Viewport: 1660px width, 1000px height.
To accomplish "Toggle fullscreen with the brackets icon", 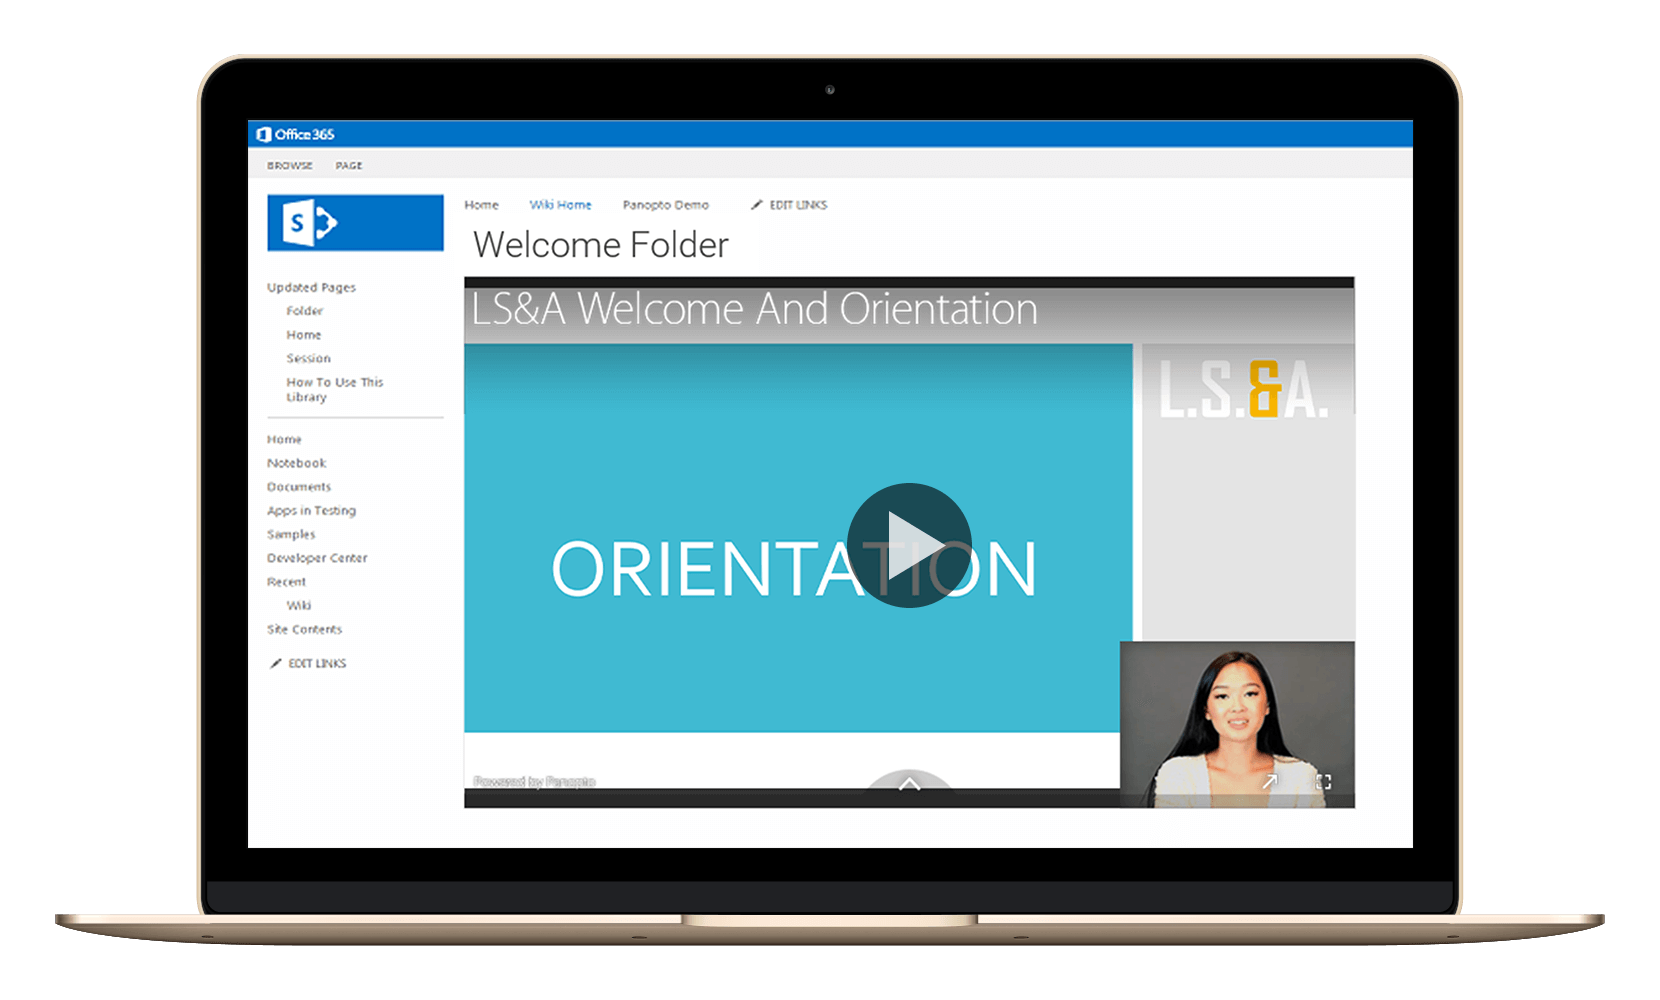I will (1323, 781).
